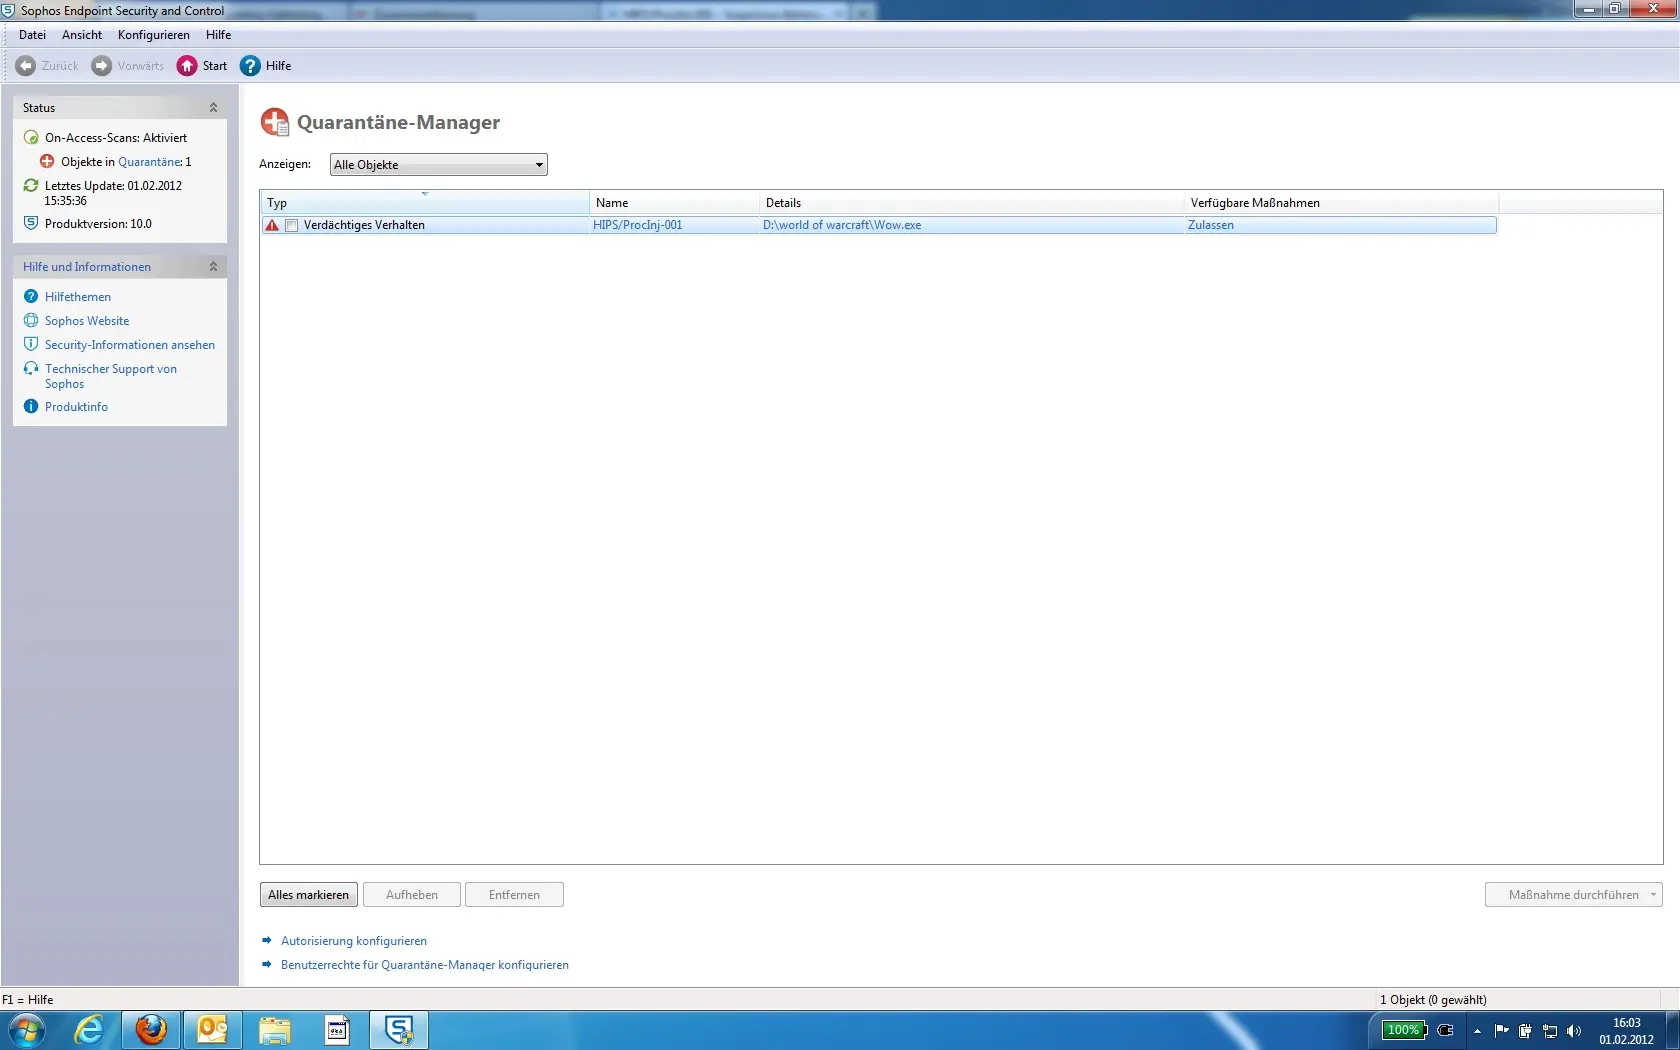Open the Hilfe menu

coord(218,35)
